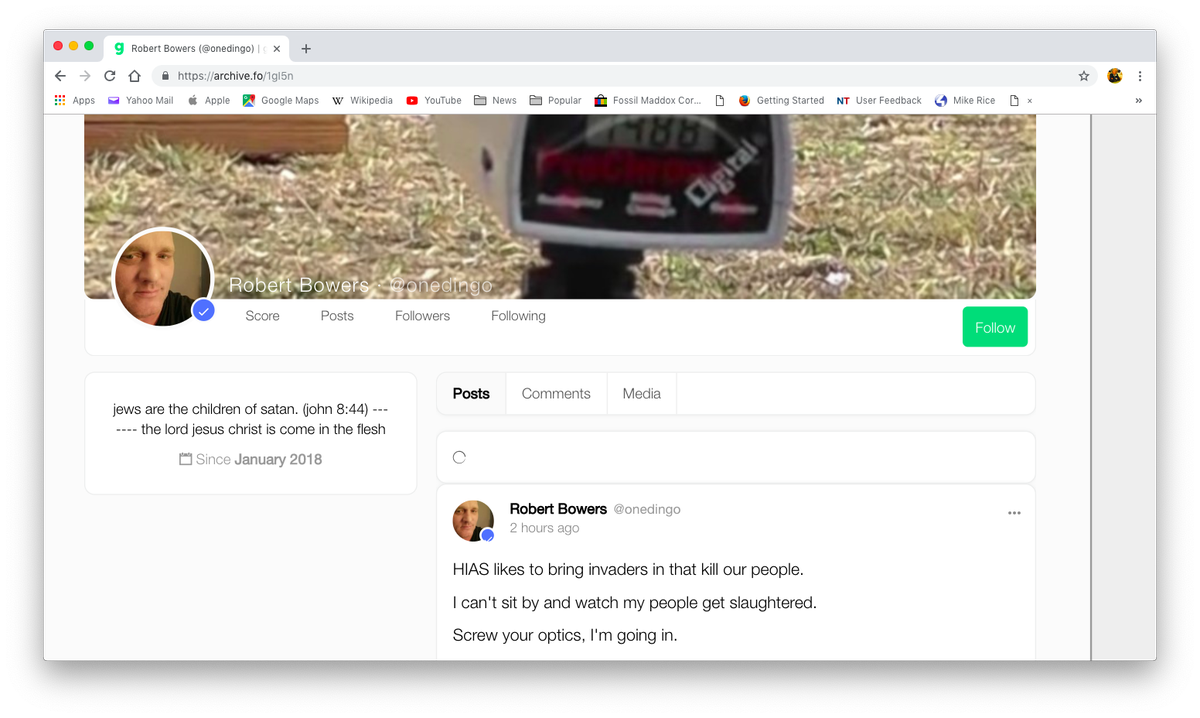Click the blank page bookmark labeled ×
The height and width of the screenshot is (718, 1200).
pos(1021,100)
